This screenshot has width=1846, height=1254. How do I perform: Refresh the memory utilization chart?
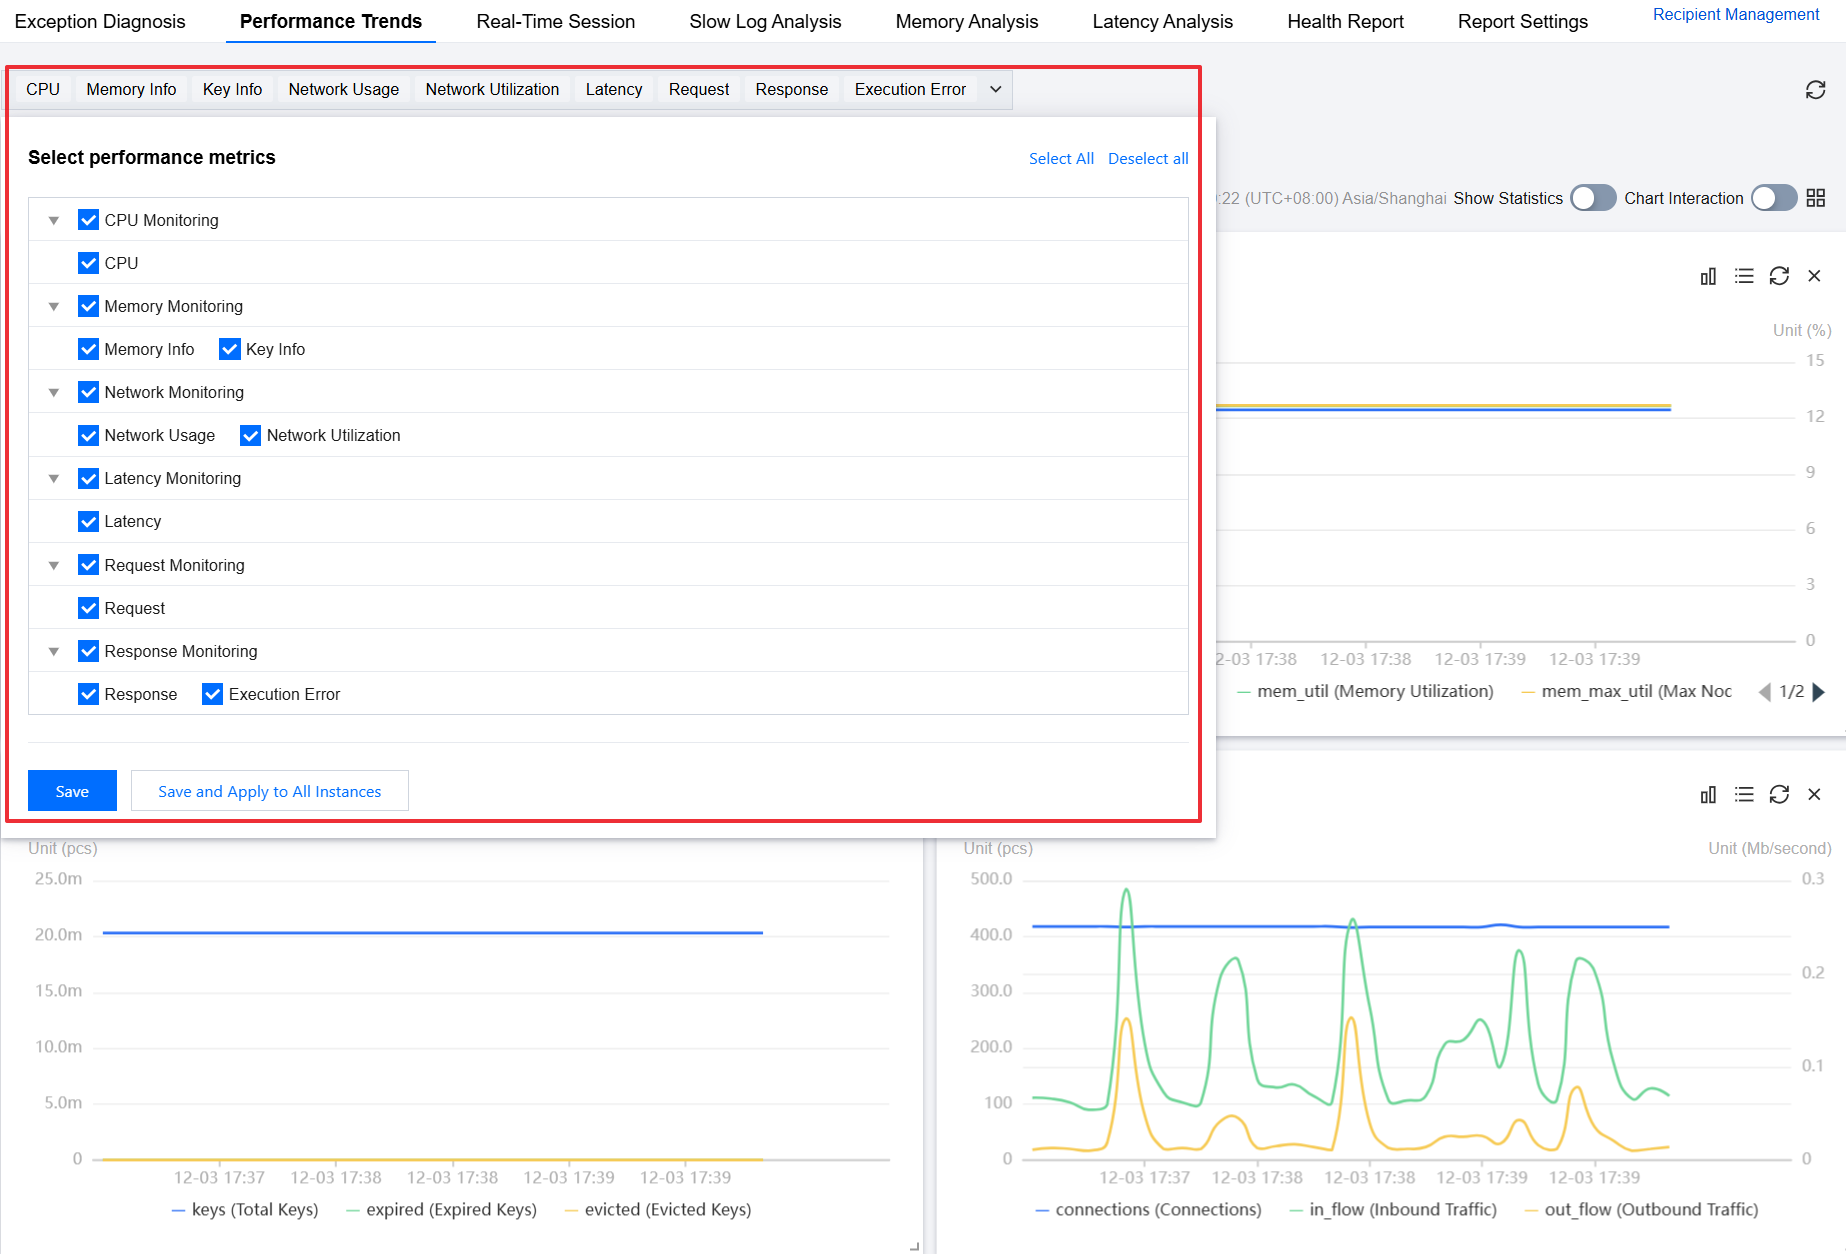[1779, 276]
